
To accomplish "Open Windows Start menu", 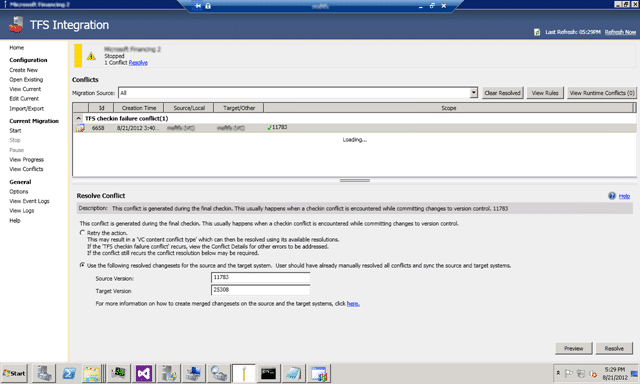I will pos(14,373).
